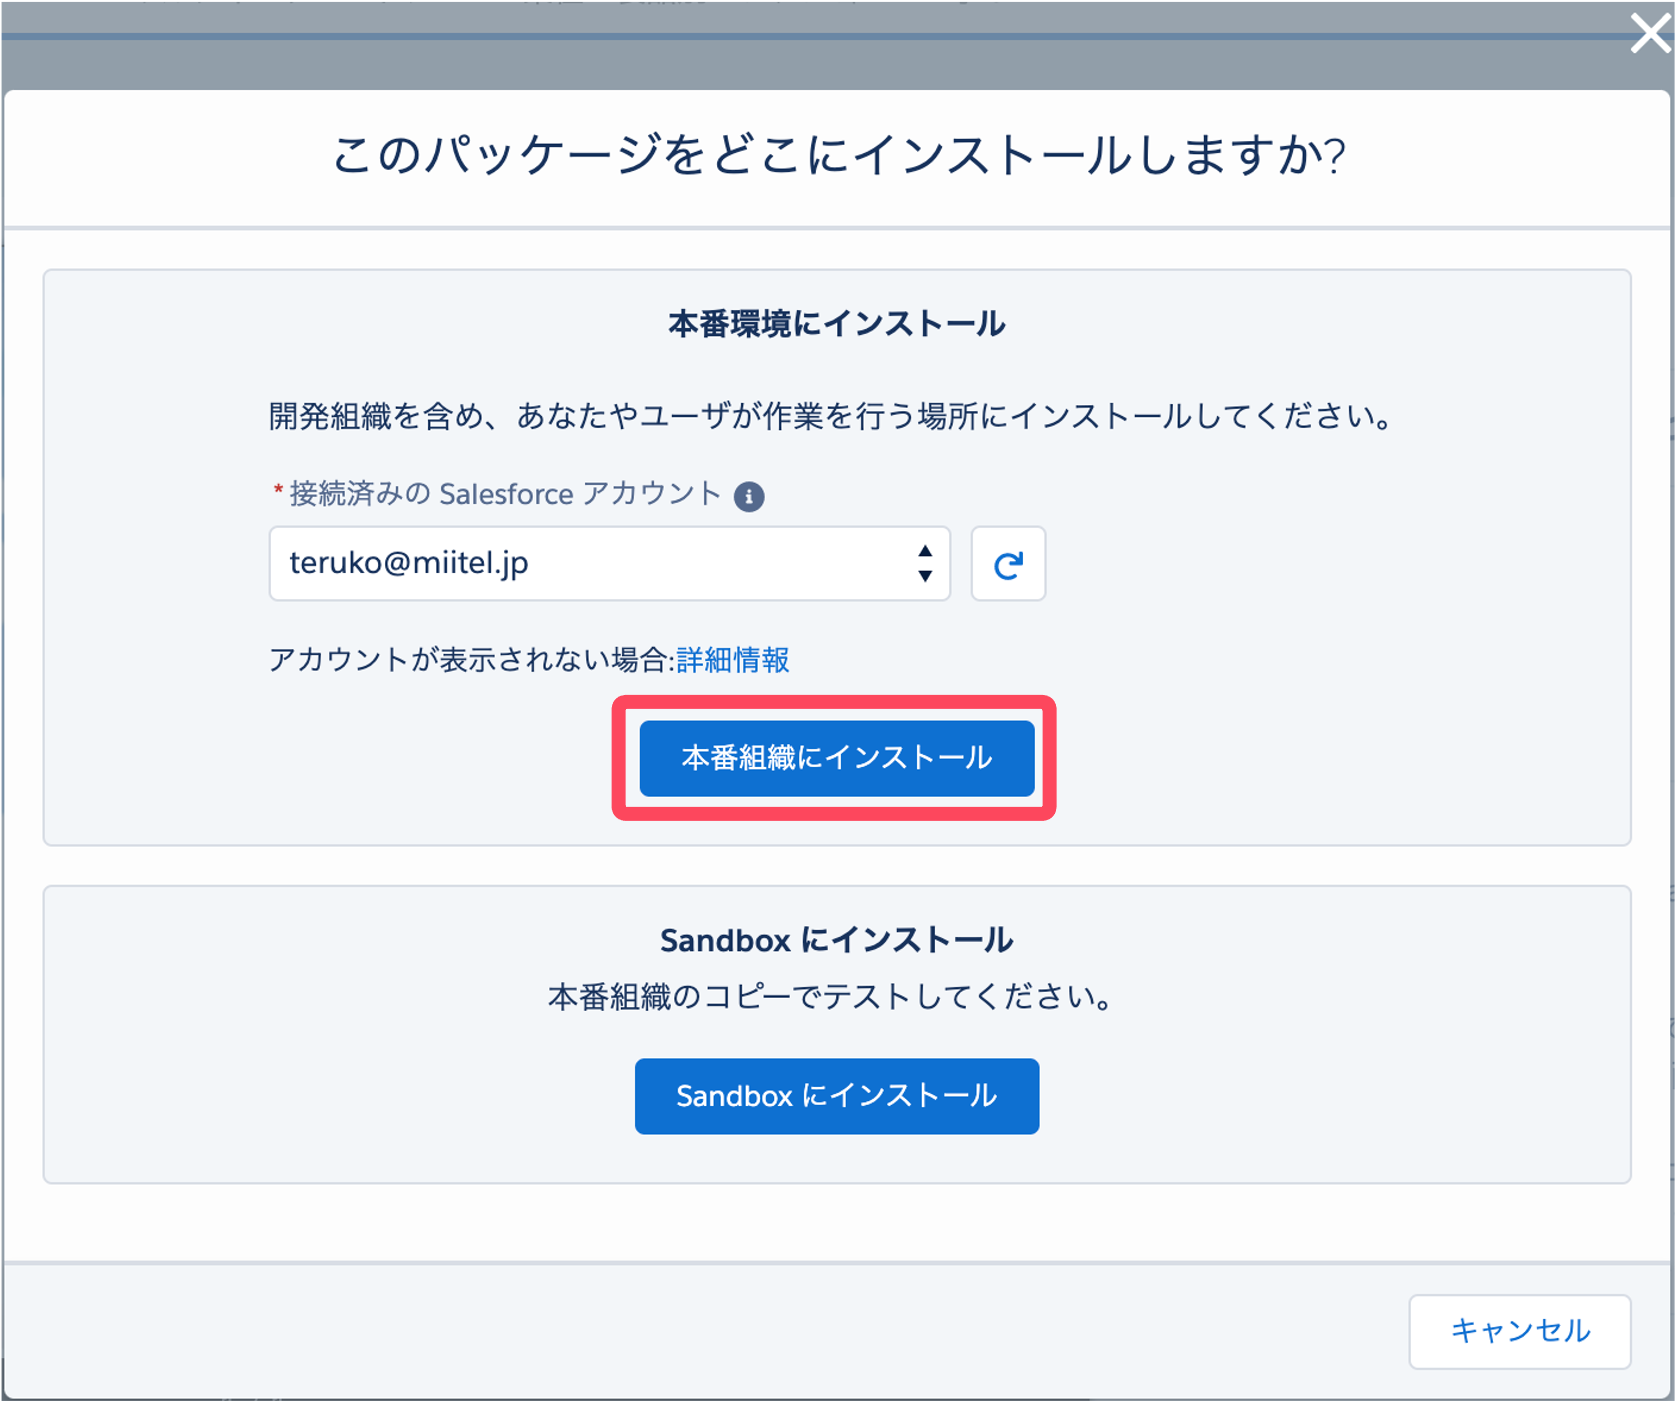Click the dialog title このパッケージをどこにインストールしますか?

839,156
